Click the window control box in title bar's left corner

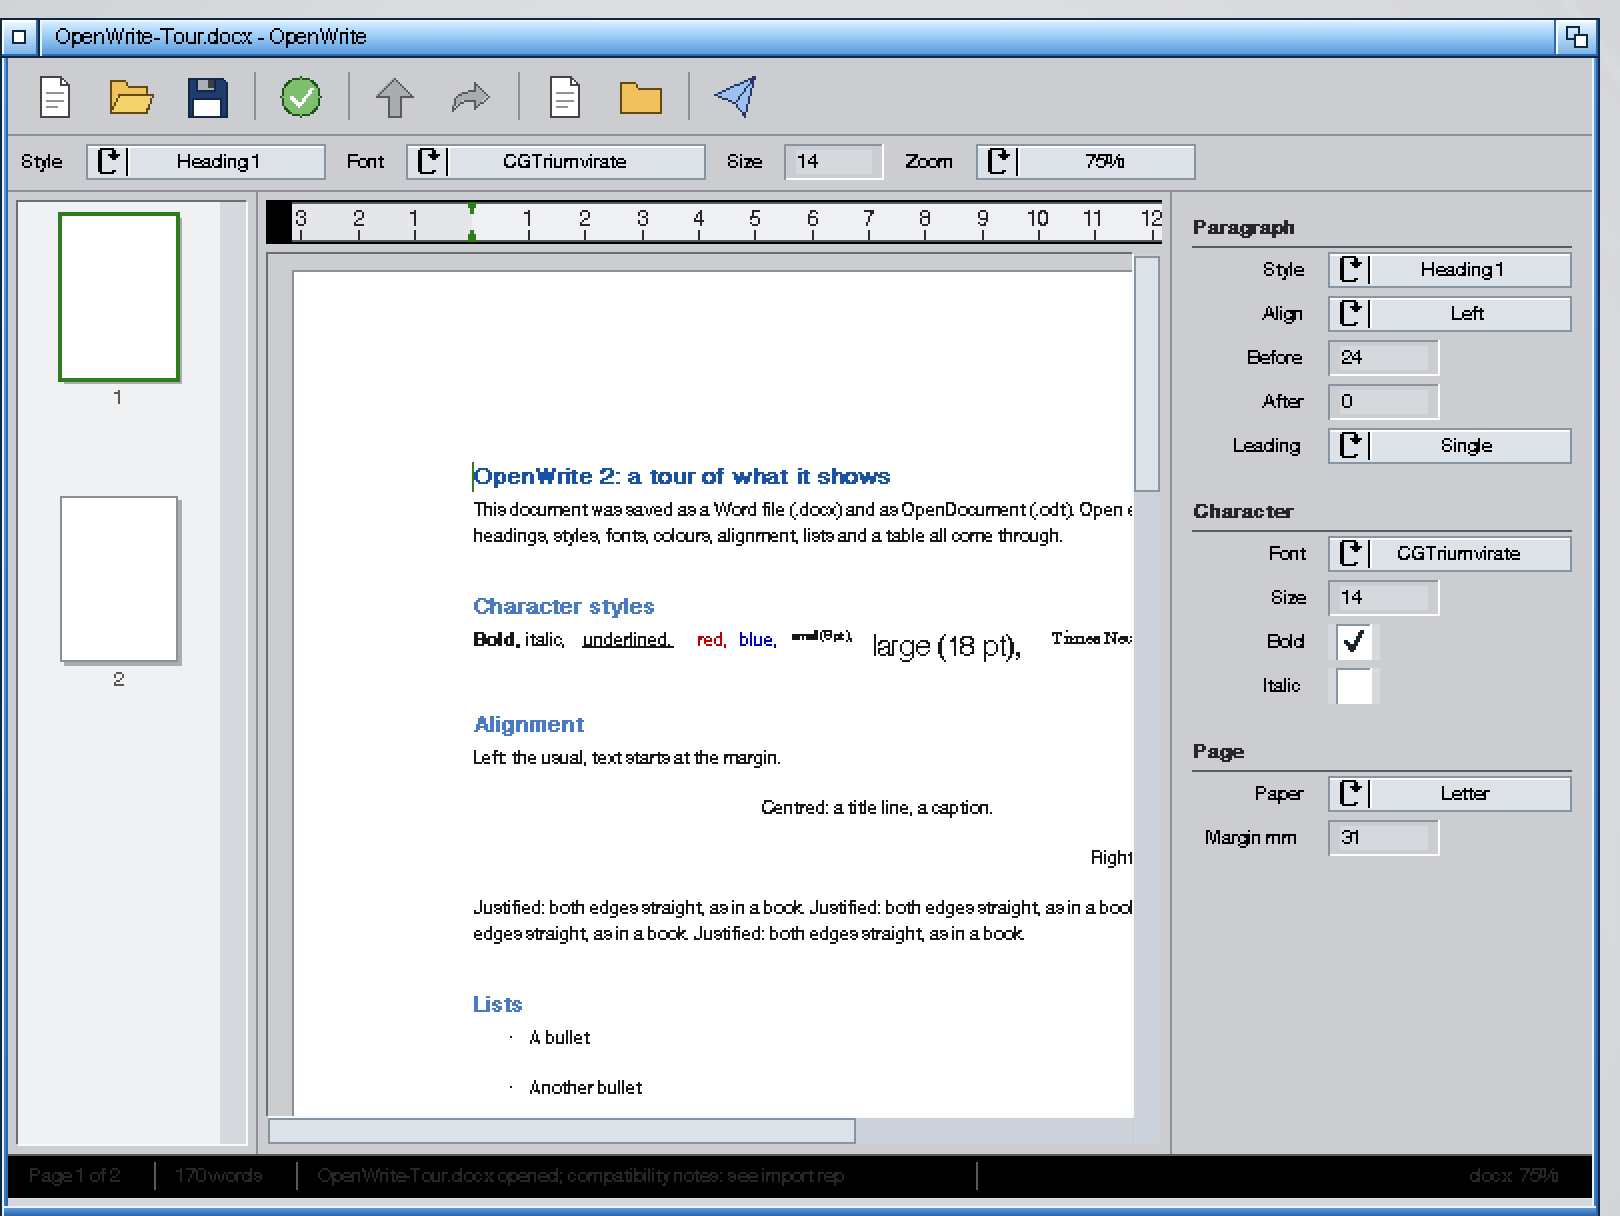click(x=19, y=37)
